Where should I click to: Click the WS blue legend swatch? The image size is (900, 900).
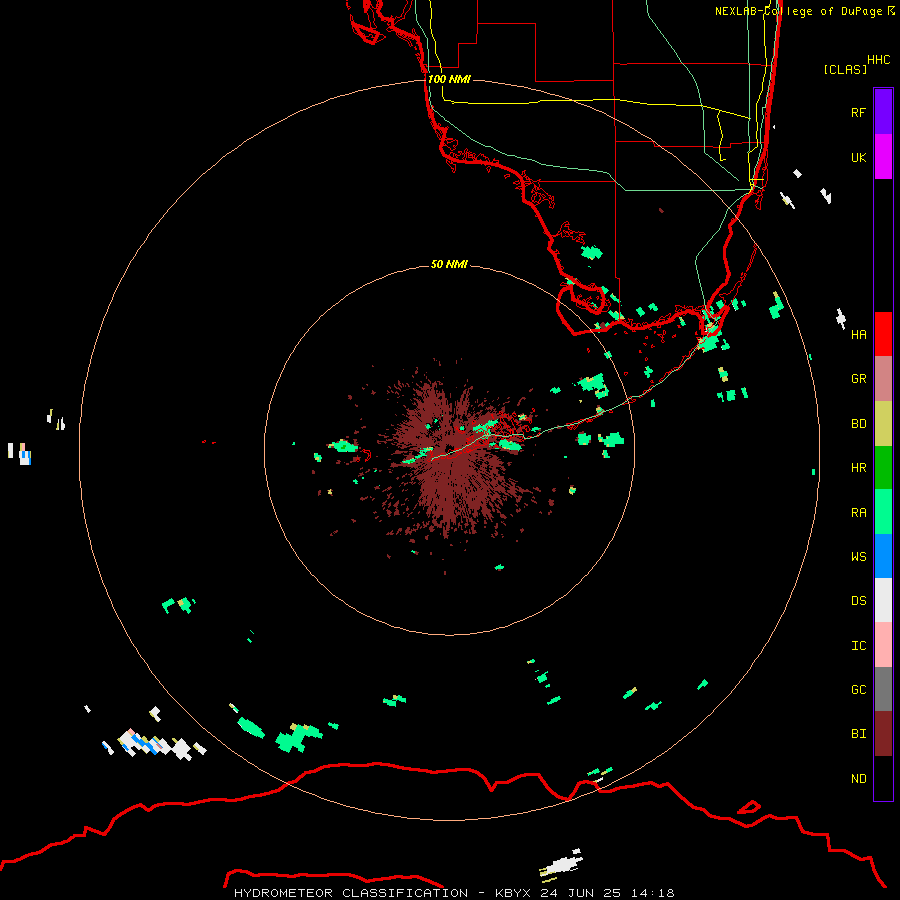point(883,556)
